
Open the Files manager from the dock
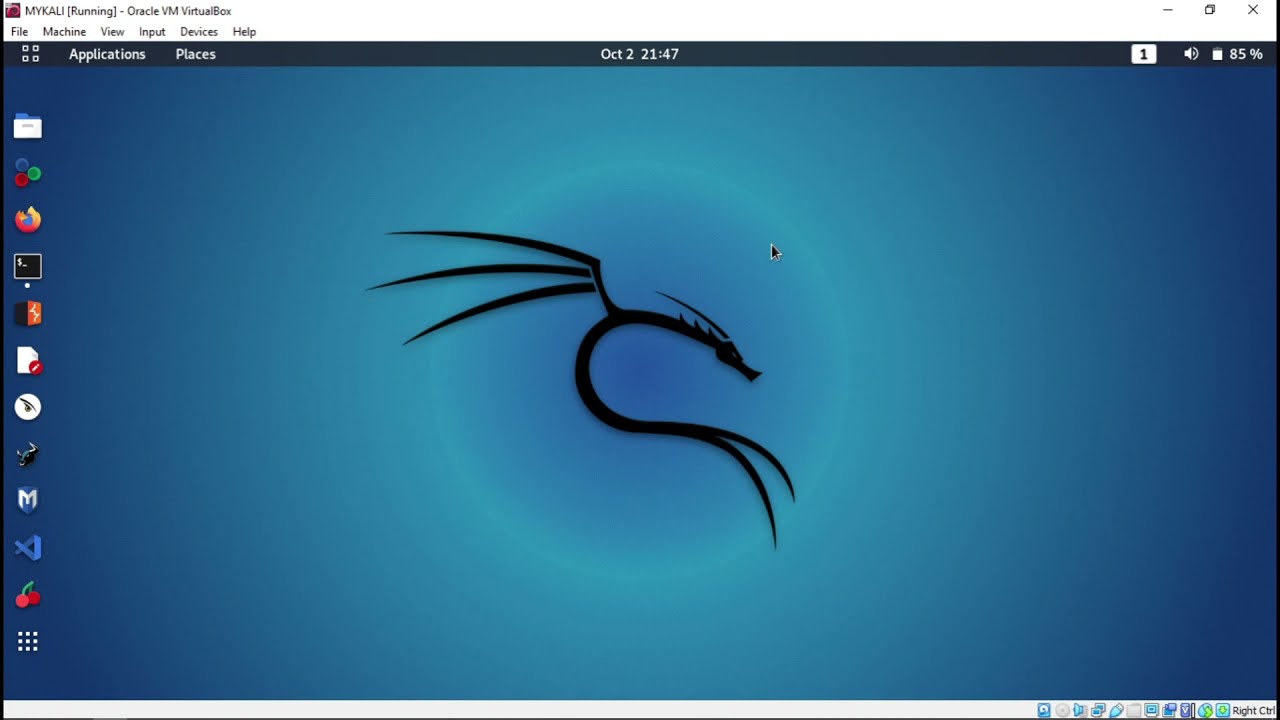pyautogui.click(x=28, y=127)
